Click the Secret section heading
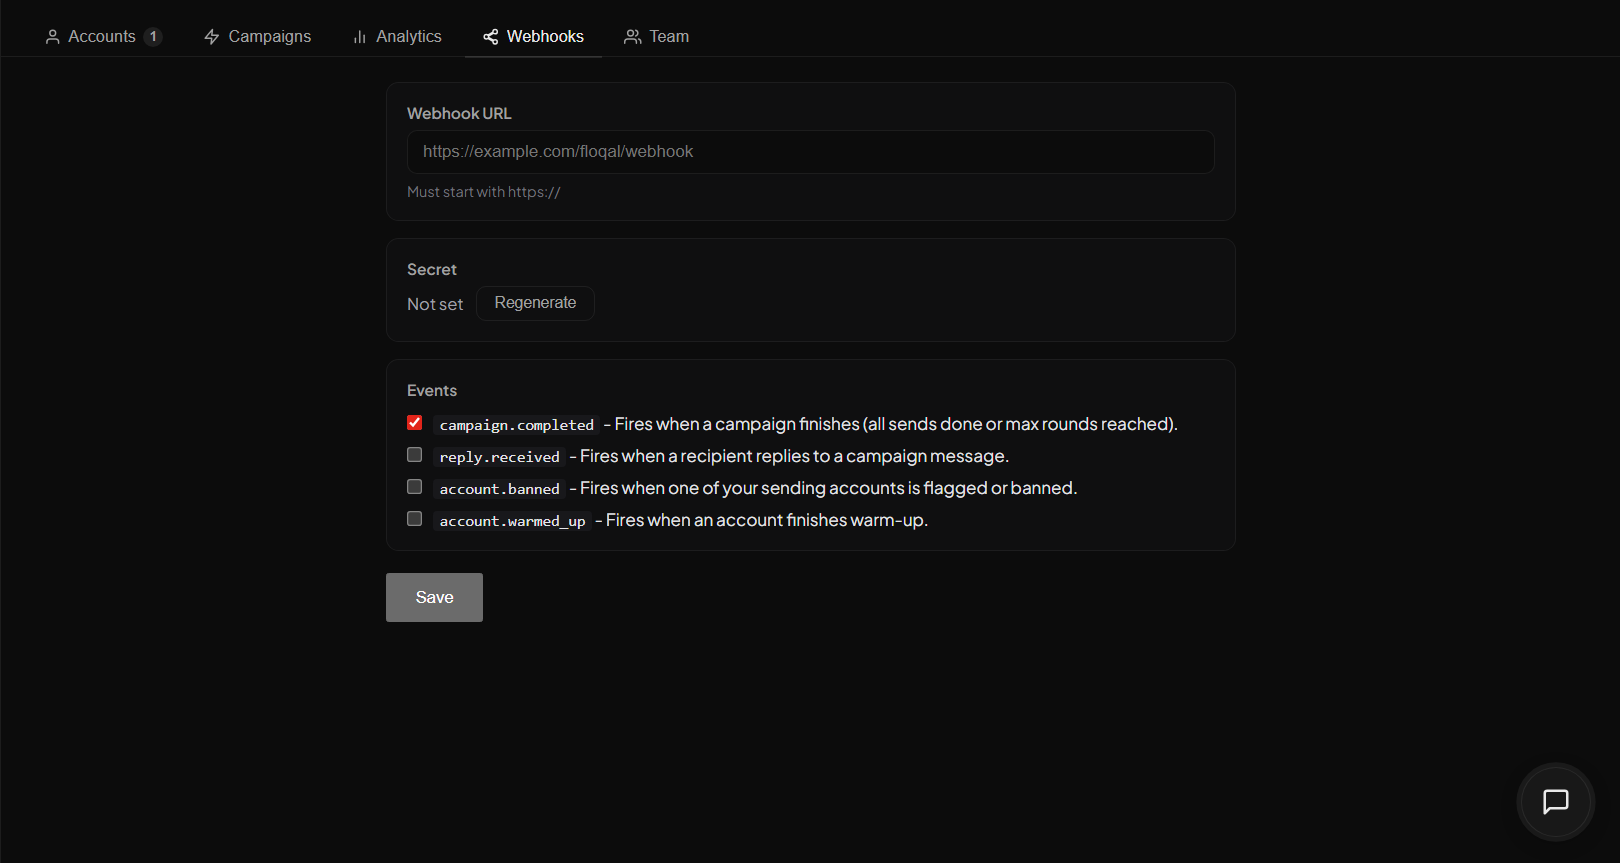1620x863 pixels. (x=432, y=270)
